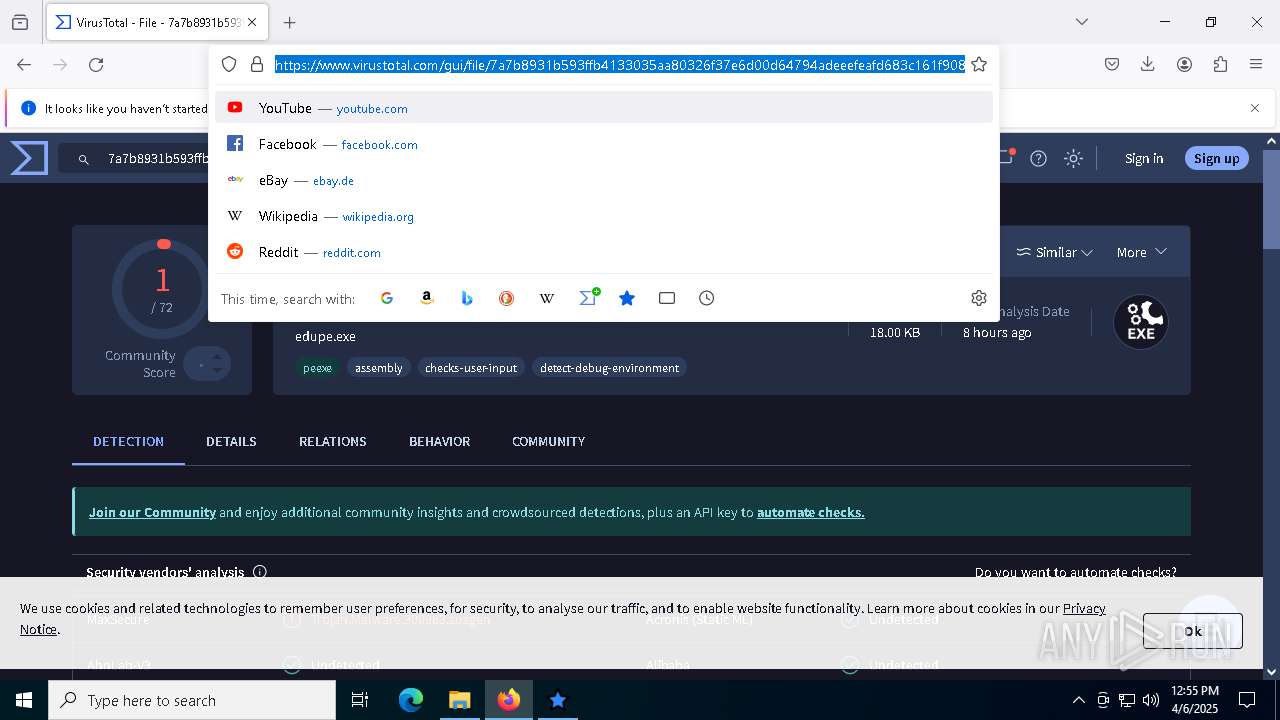Click into the URL address field
1280x720 pixels.
(x=620, y=64)
